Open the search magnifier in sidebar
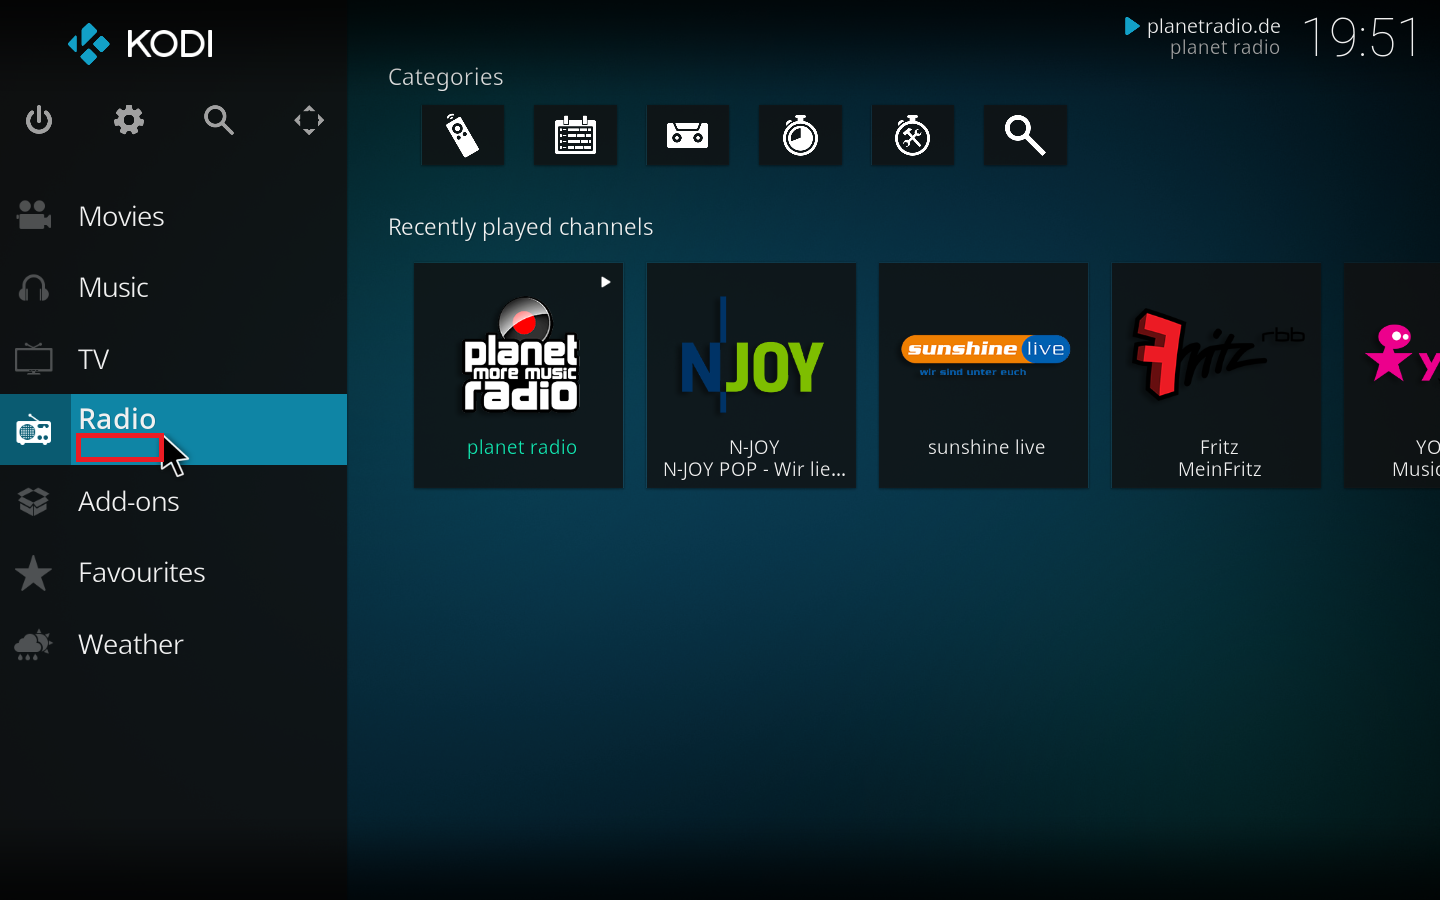Image resolution: width=1440 pixels, height=900 pixels. [219, 120]
